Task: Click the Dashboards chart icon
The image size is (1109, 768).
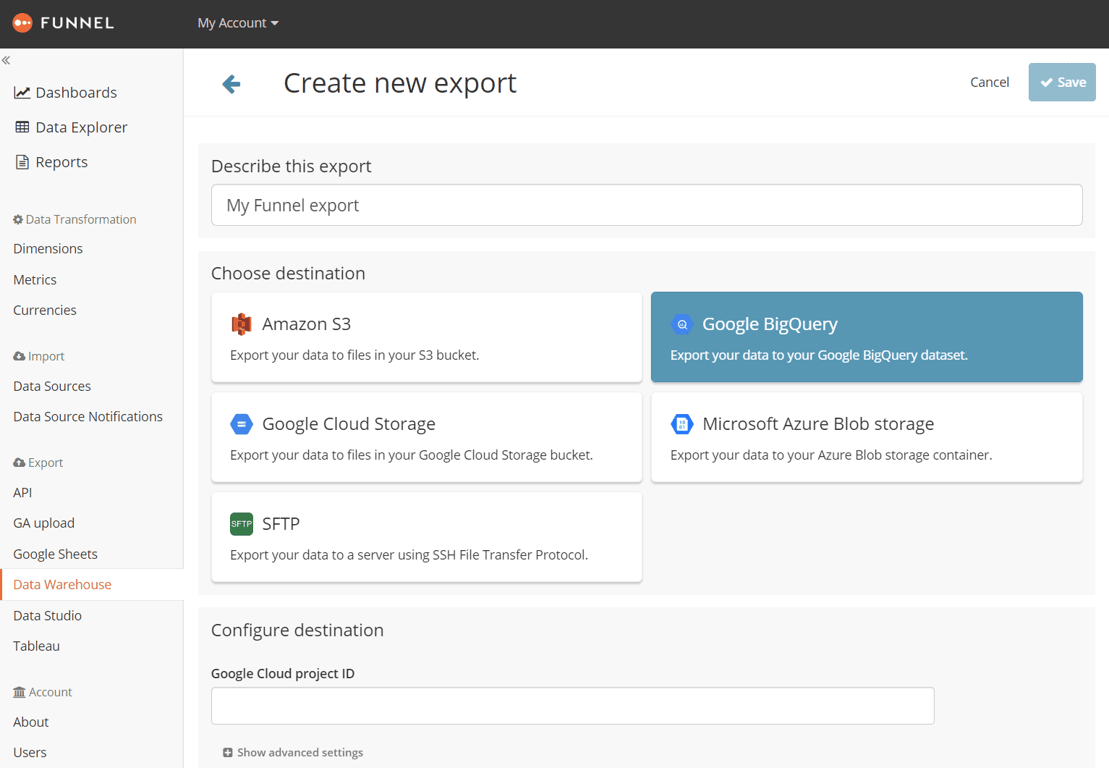Action: tap(22, 93)
